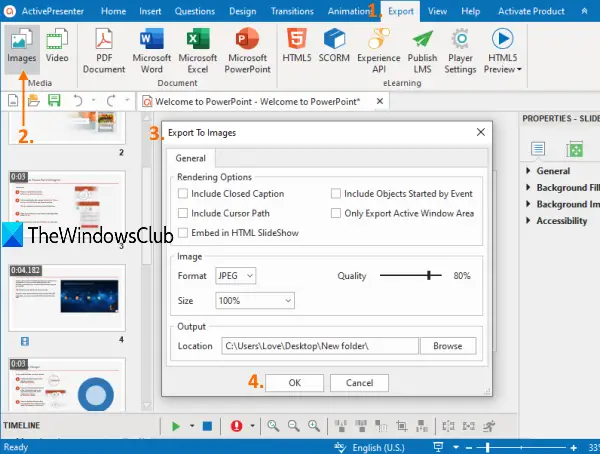This screenshot has height=454, width=600.
Task: Select General tab in export dialog
Action: 191,158
